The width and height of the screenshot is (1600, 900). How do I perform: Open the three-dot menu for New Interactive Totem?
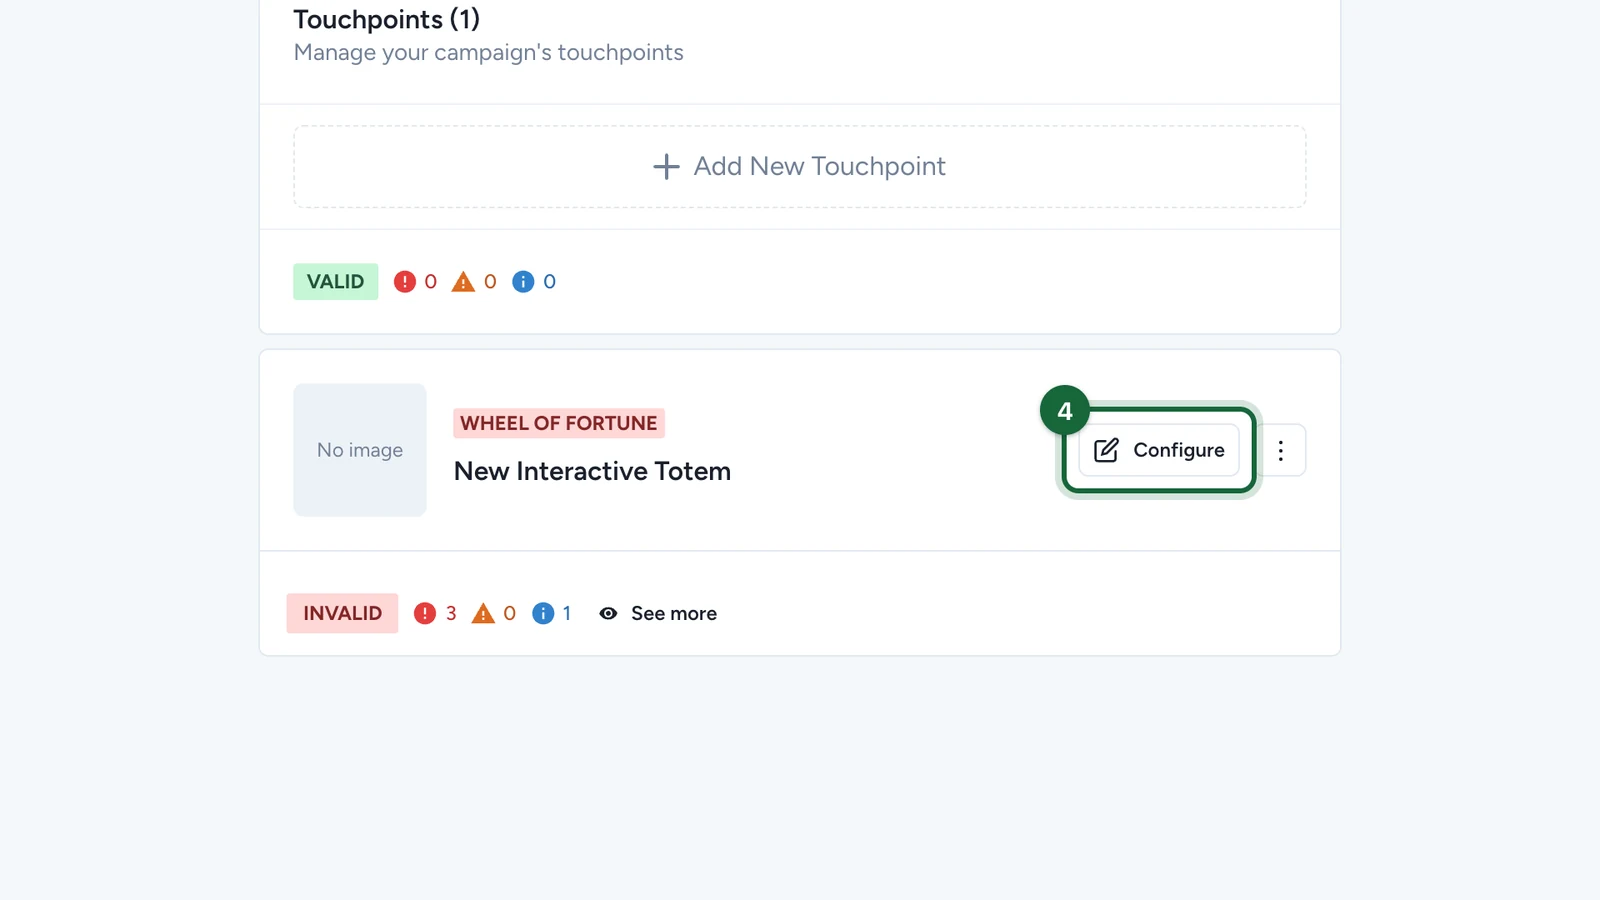tap(1281, 450)
